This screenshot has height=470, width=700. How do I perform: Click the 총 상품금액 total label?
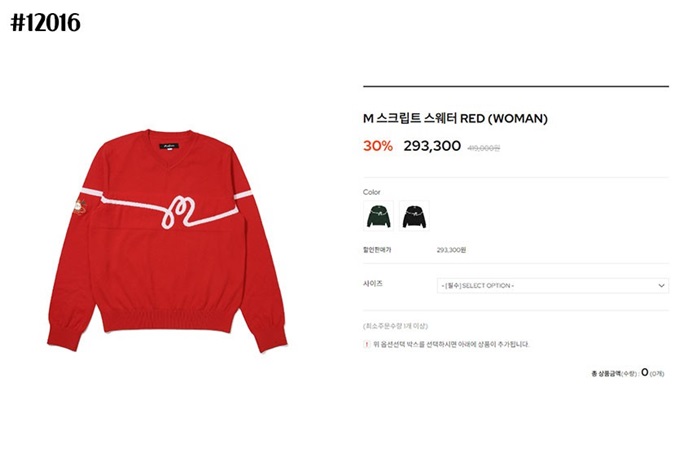pyautogui.click(x=614, y=374)
